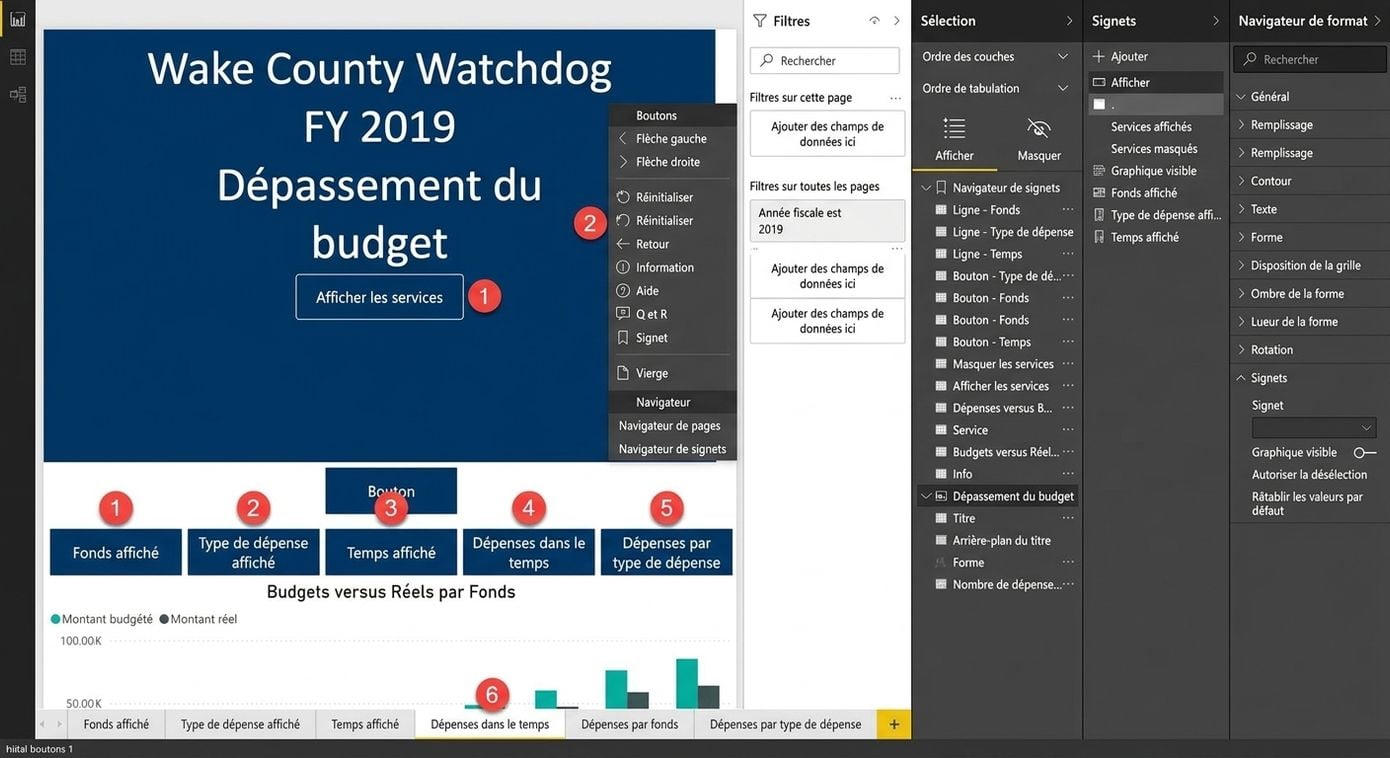Collapse the Navigateur de signets group
This screenshot has width=1390, height=758.
pyautogui.click(x=926, y=188)
